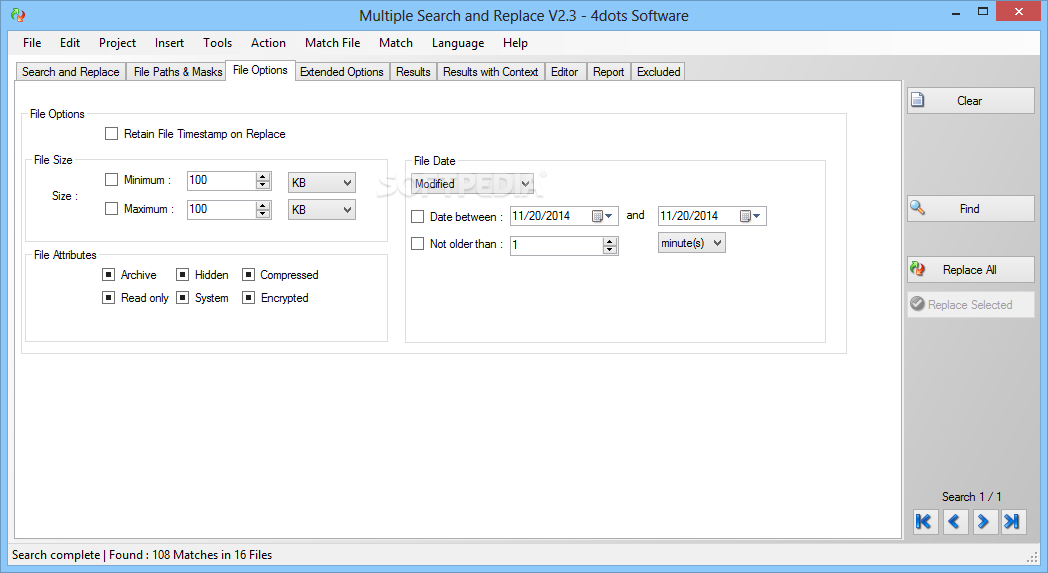Image resolution: width=1048 pixels, height=573 pixels.
Task: Toggle the Compressed attribute checkbox
Action: 248,274
